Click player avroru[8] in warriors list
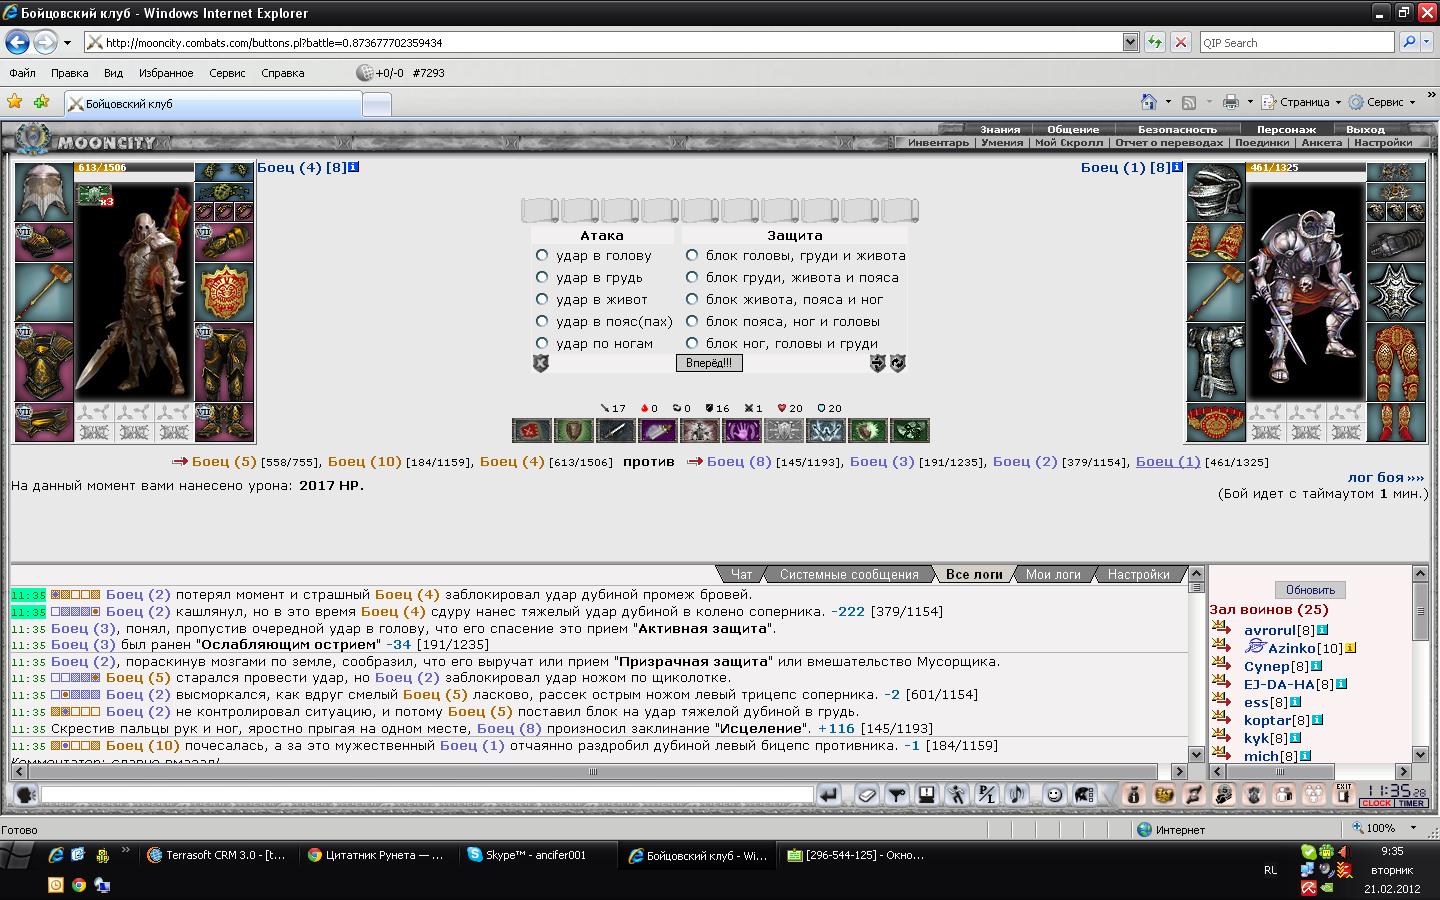 (1270, 630)
